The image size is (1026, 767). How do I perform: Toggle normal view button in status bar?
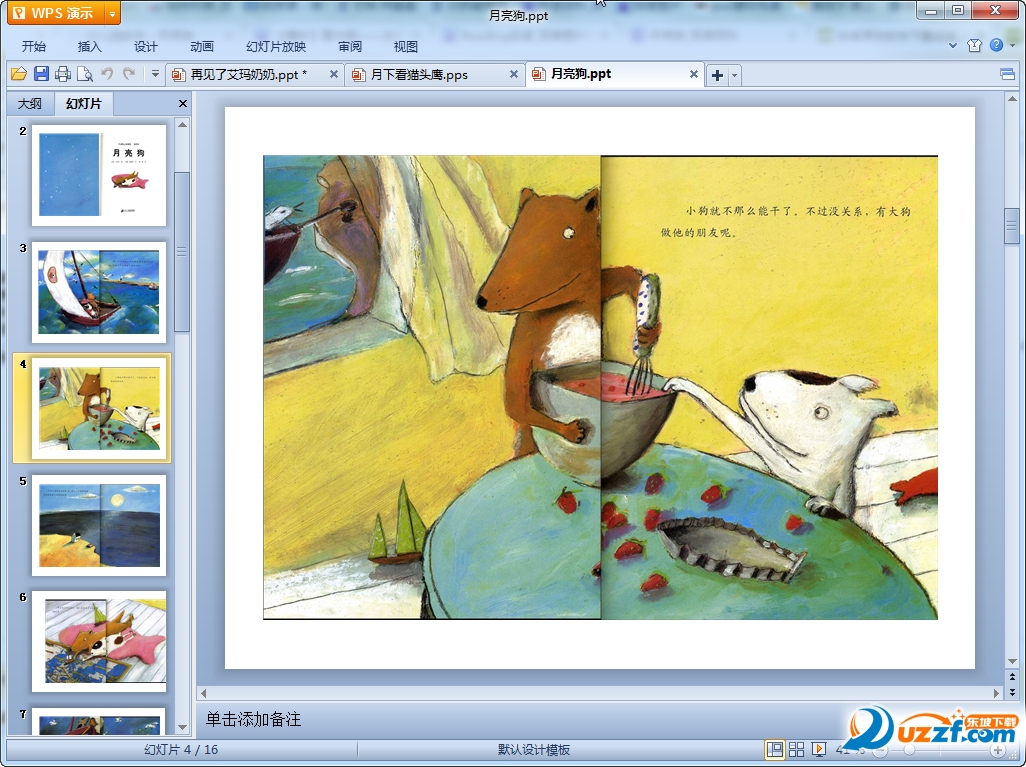pyautogui.click(x=774, y=749)
